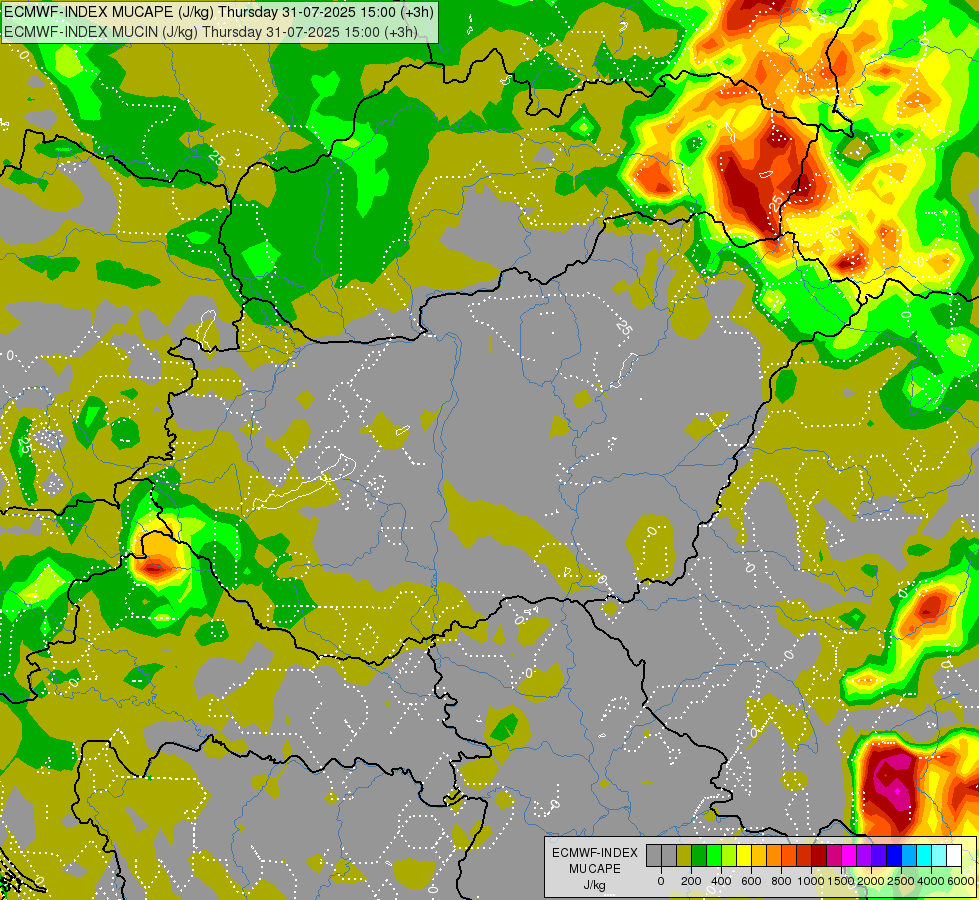This screenshot has height=900, width=979.
Task: Select the pure yellow legend swatch before 600
Action: 744,856
